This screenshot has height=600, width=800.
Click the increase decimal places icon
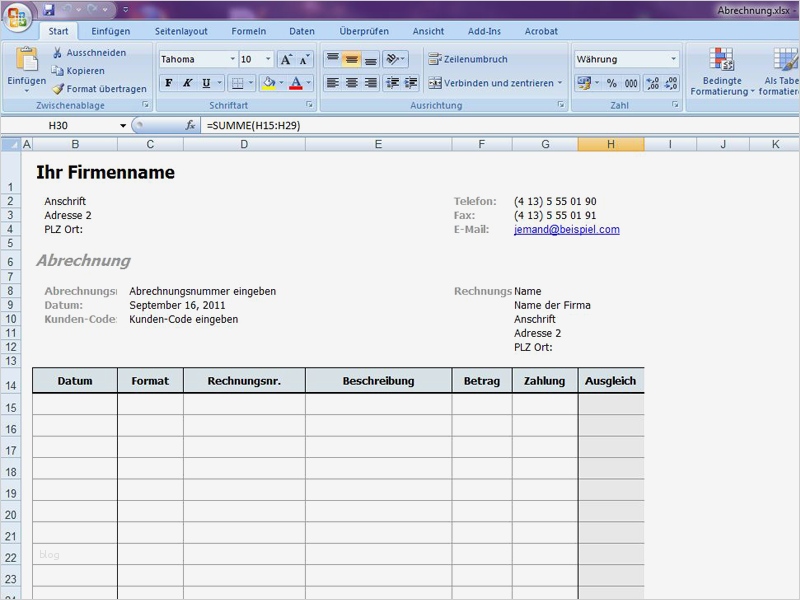click(x=651, y=84)
